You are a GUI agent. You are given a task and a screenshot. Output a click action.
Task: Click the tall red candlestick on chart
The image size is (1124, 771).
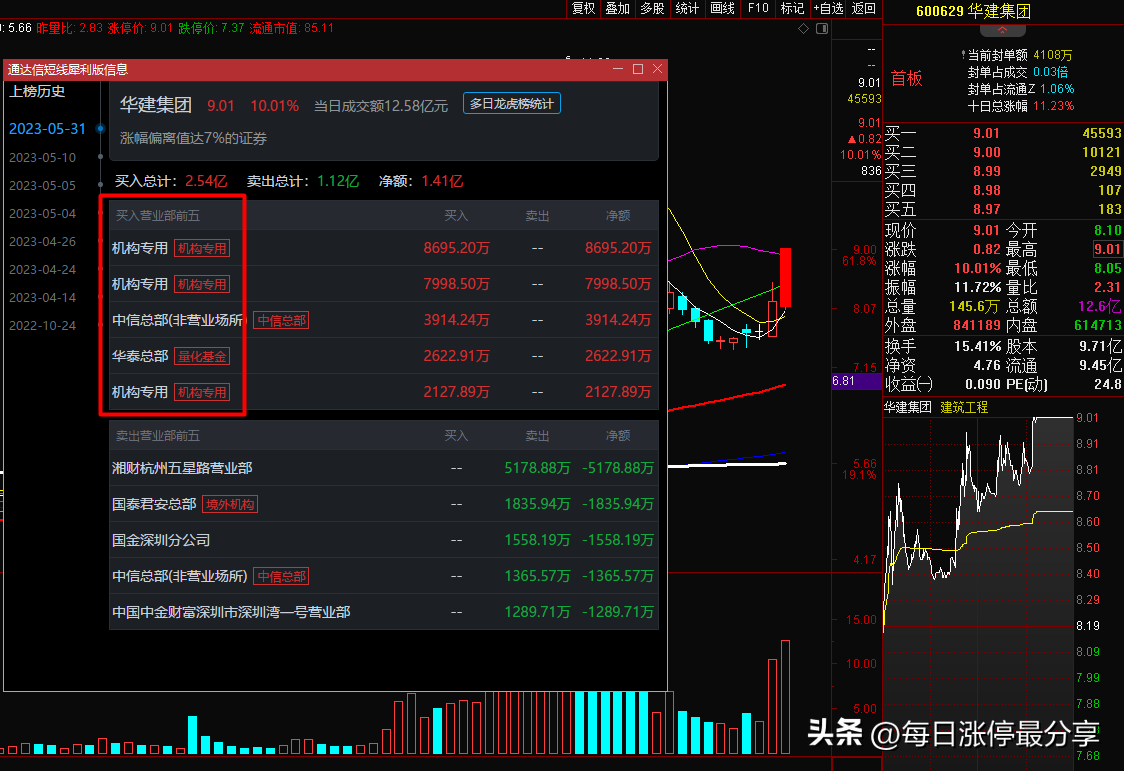pyautogui.click(x=785, y=277)
